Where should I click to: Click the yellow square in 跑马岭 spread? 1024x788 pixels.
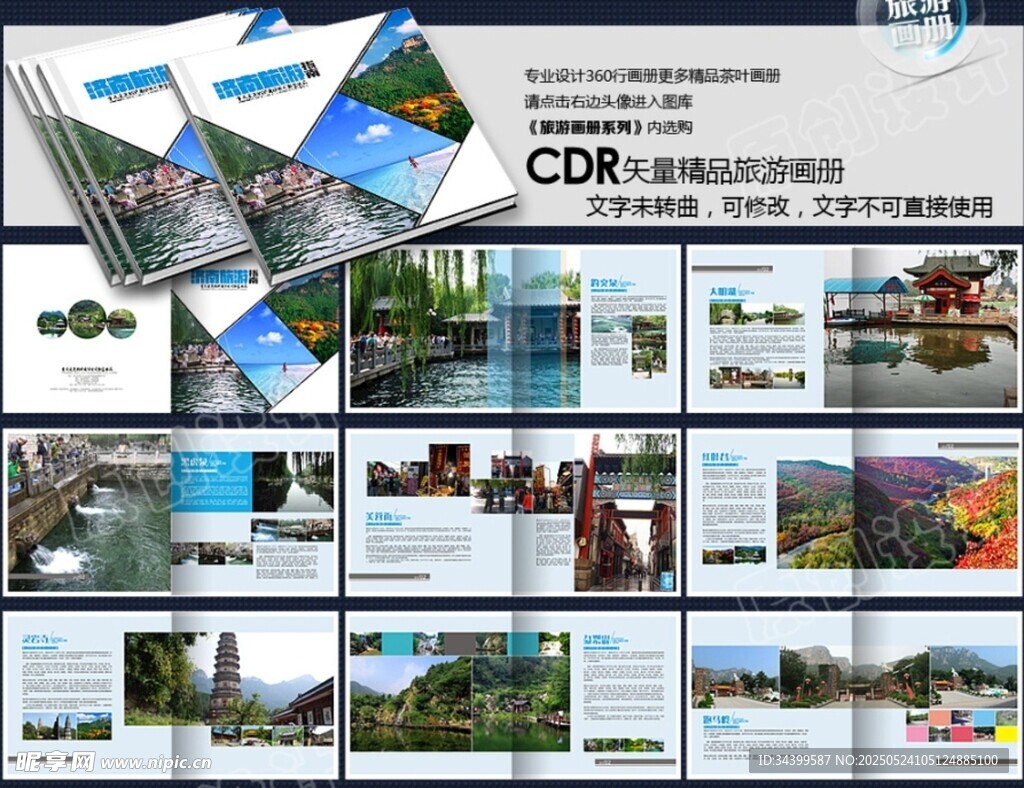tap(1006, 734)
